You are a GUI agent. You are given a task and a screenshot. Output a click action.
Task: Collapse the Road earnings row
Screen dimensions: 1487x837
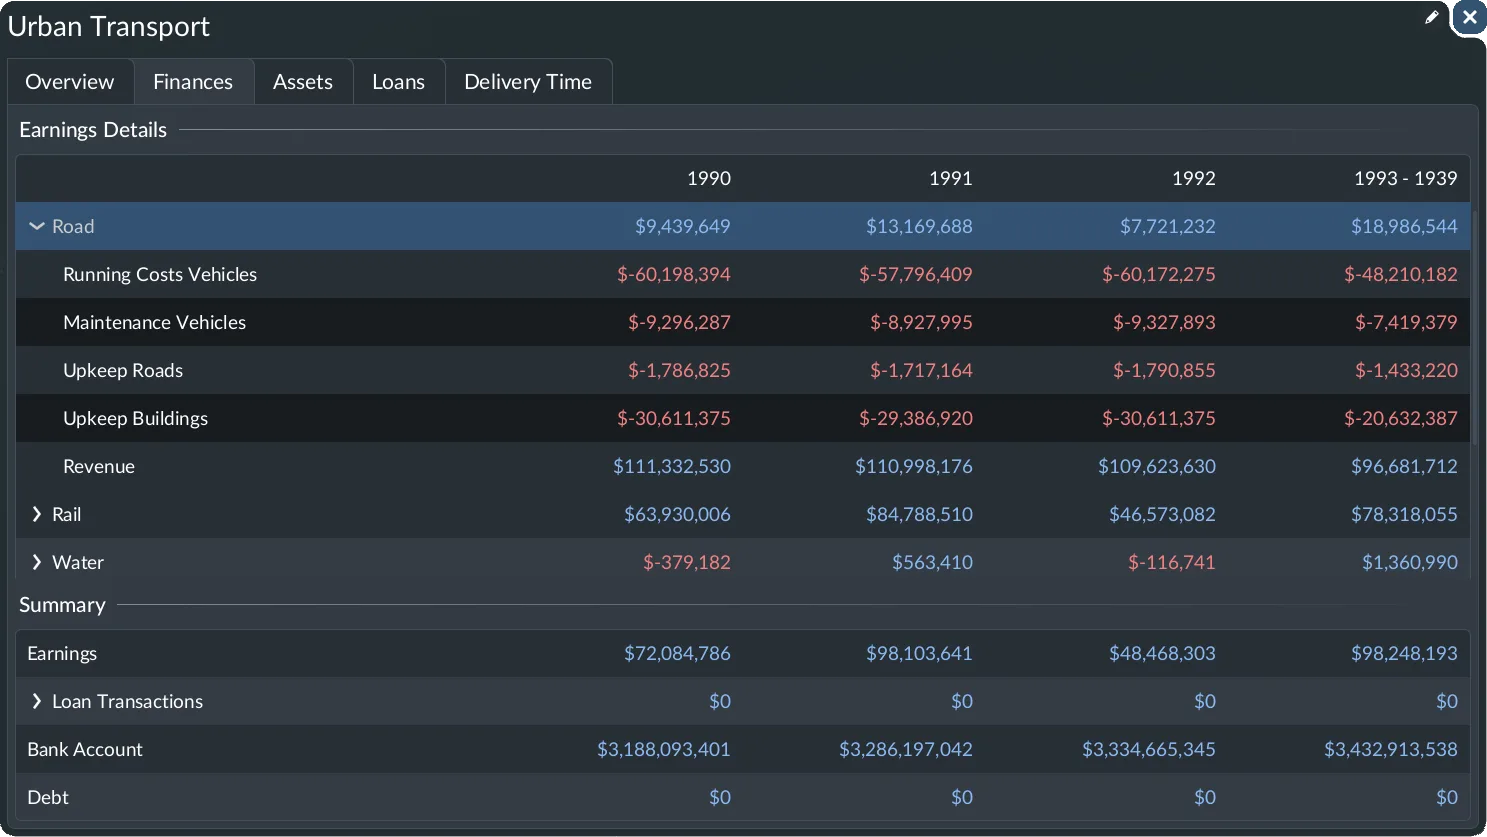[x=37, y=227]
